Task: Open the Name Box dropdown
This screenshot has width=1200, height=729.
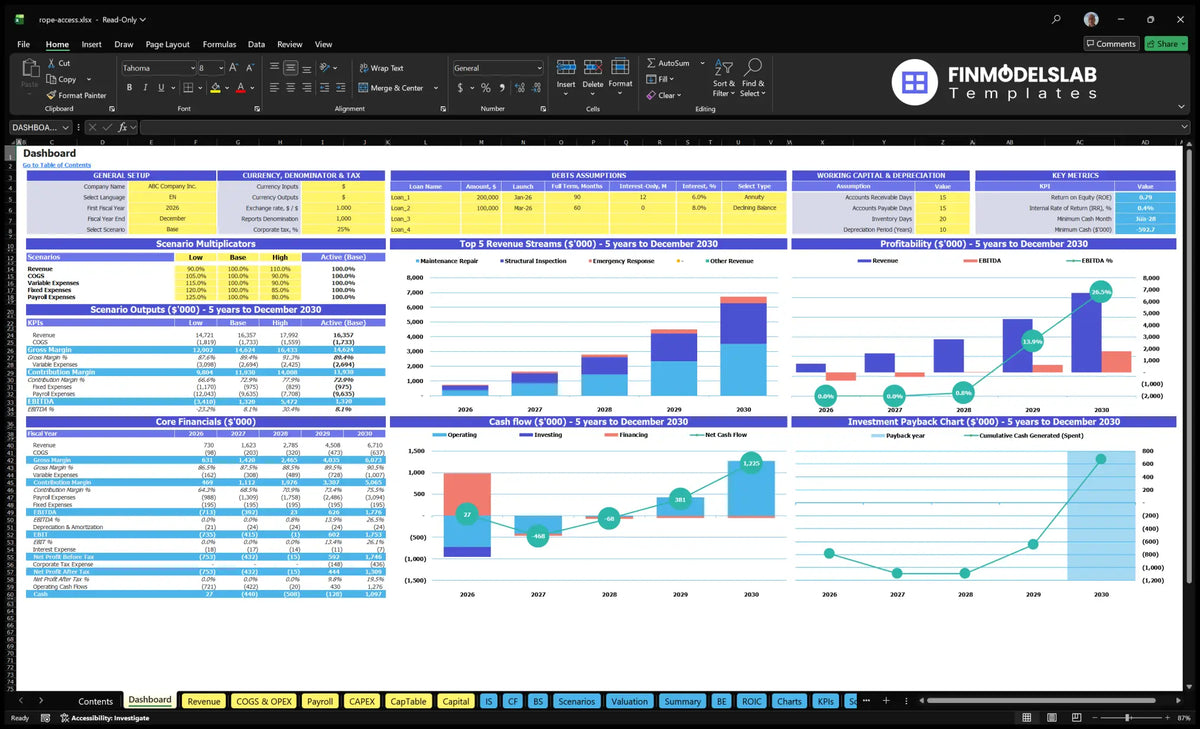Action: 66,128
